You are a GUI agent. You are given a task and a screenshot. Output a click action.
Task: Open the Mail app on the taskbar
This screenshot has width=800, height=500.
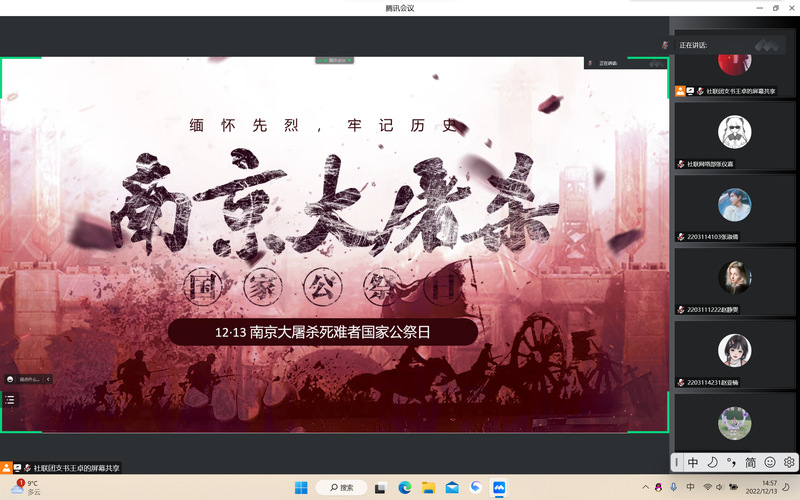click(x=452, y=487)
